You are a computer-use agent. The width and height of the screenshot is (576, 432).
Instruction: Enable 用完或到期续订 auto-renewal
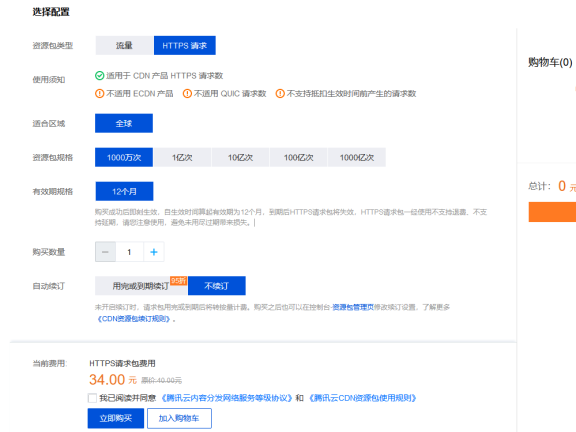(x=141, y=286)
